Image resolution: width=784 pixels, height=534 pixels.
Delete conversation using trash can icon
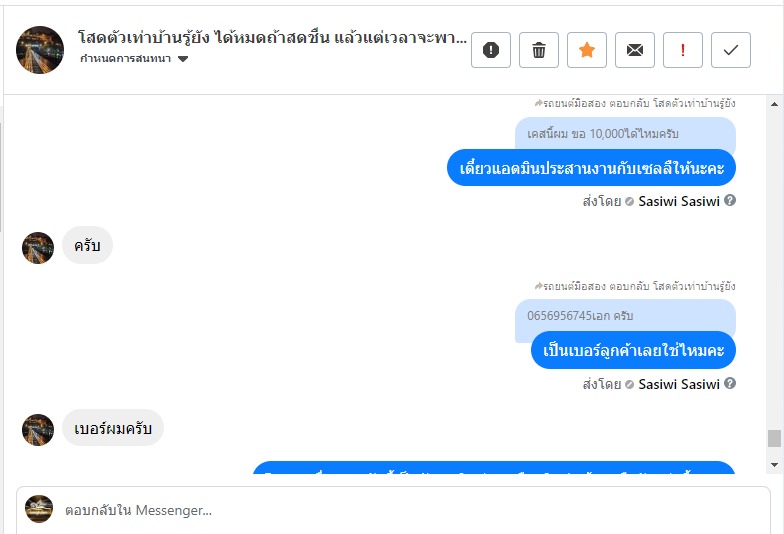[x=538, y=50]
